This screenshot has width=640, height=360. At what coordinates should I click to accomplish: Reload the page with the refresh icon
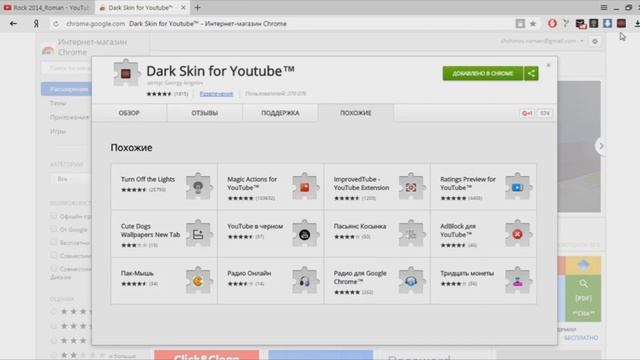pos(56,24)
